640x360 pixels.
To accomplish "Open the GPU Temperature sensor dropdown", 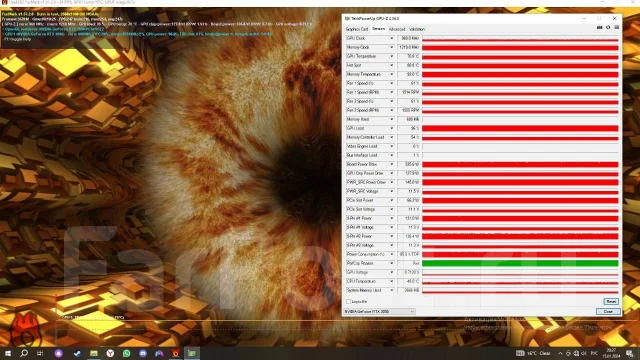I will tap(391, 56).
